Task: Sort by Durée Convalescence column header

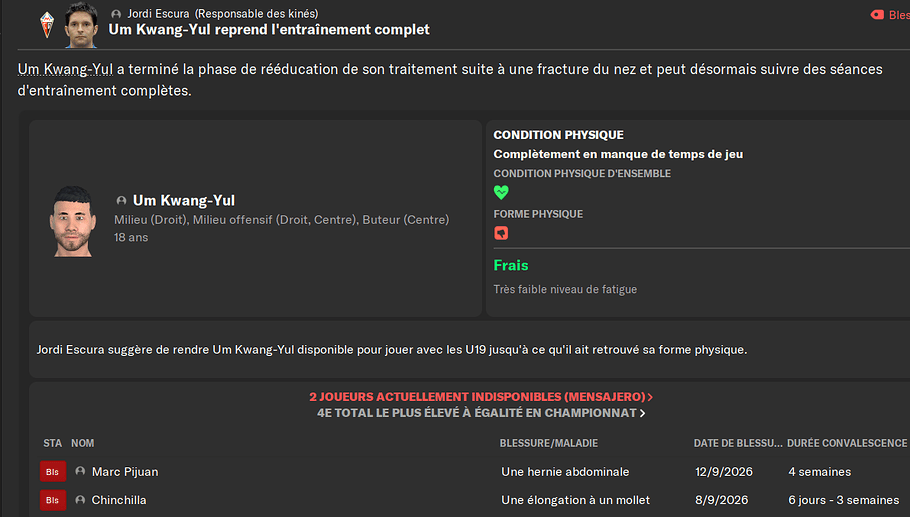Action: [847, 443]
